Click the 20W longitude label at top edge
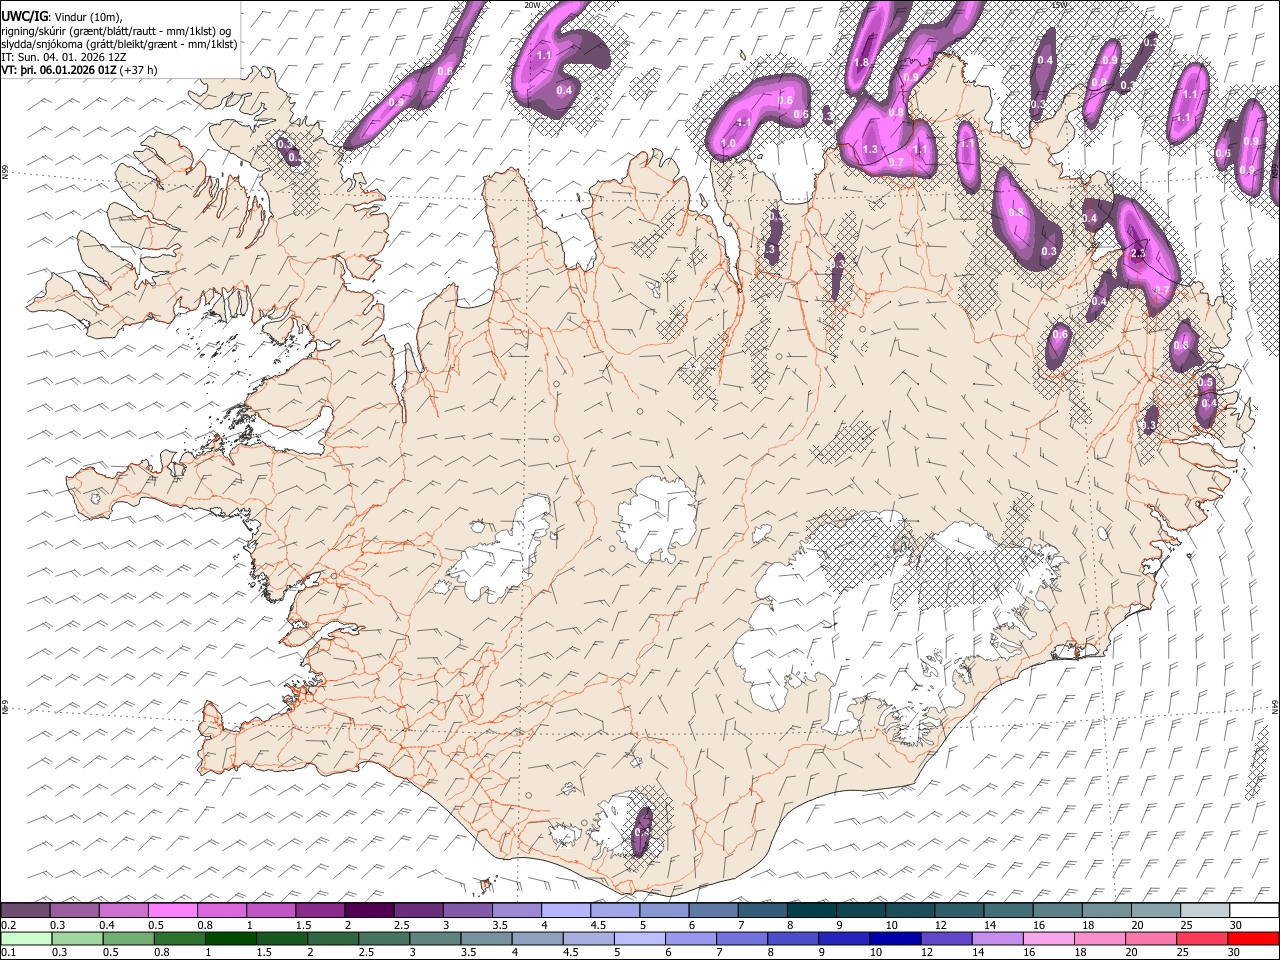 (532, 5)
